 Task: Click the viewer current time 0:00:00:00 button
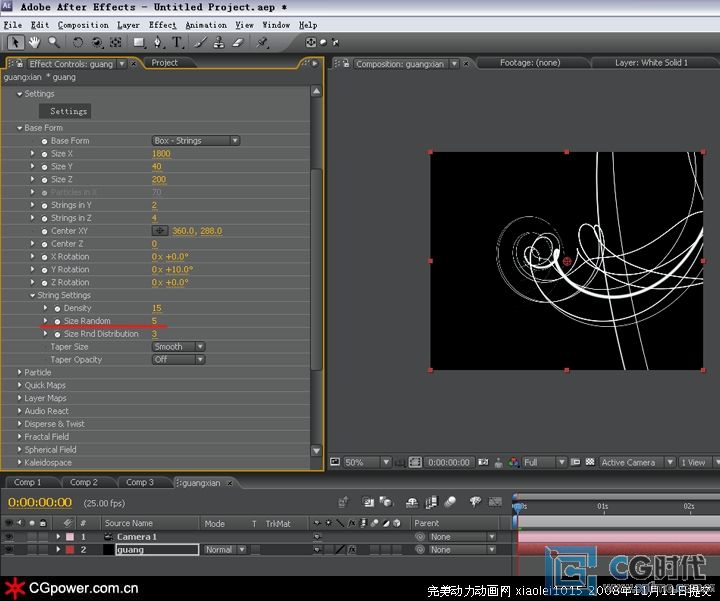pos(449,462)
